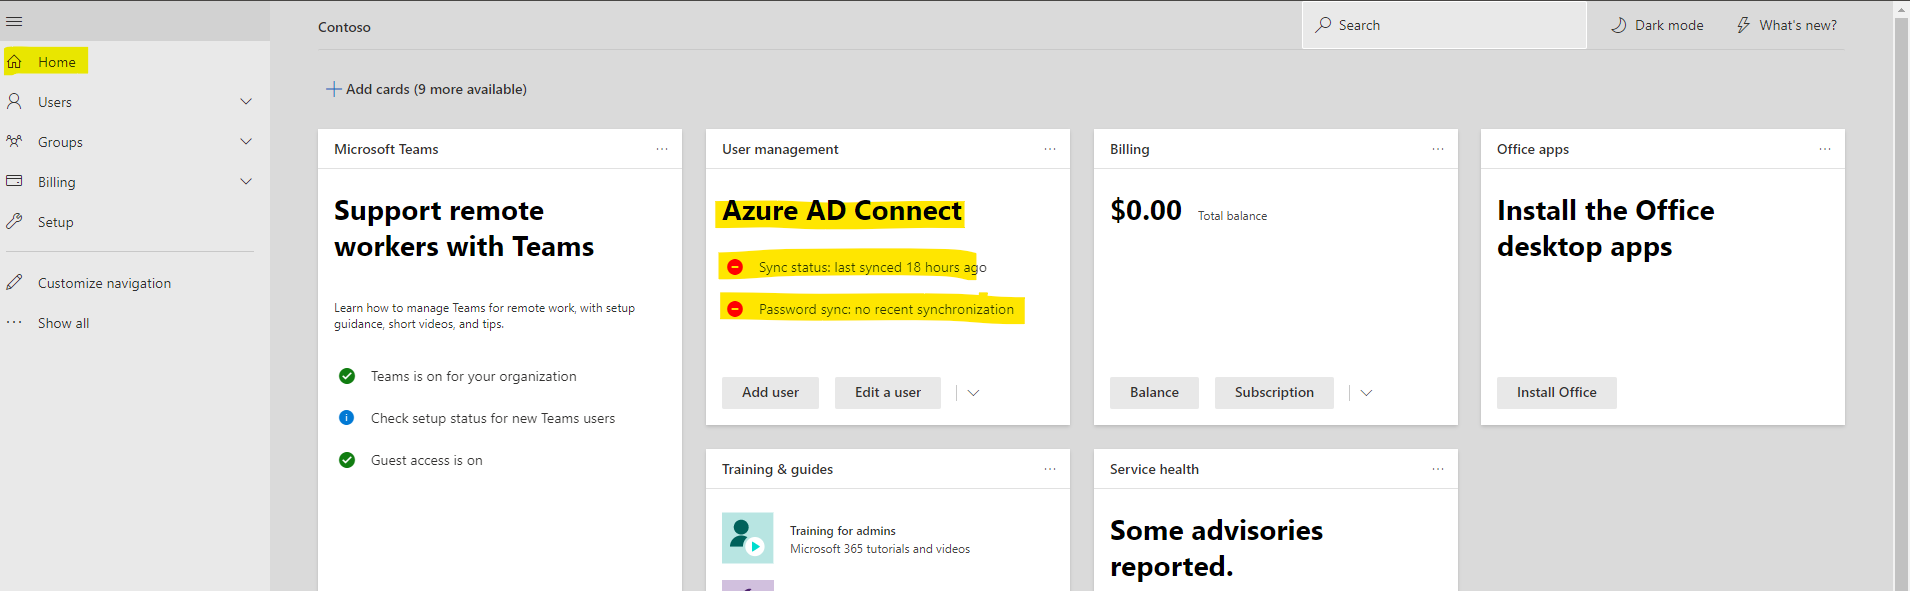
Task: Click the Azure AD Connect heading
Action: click(842, 211)
